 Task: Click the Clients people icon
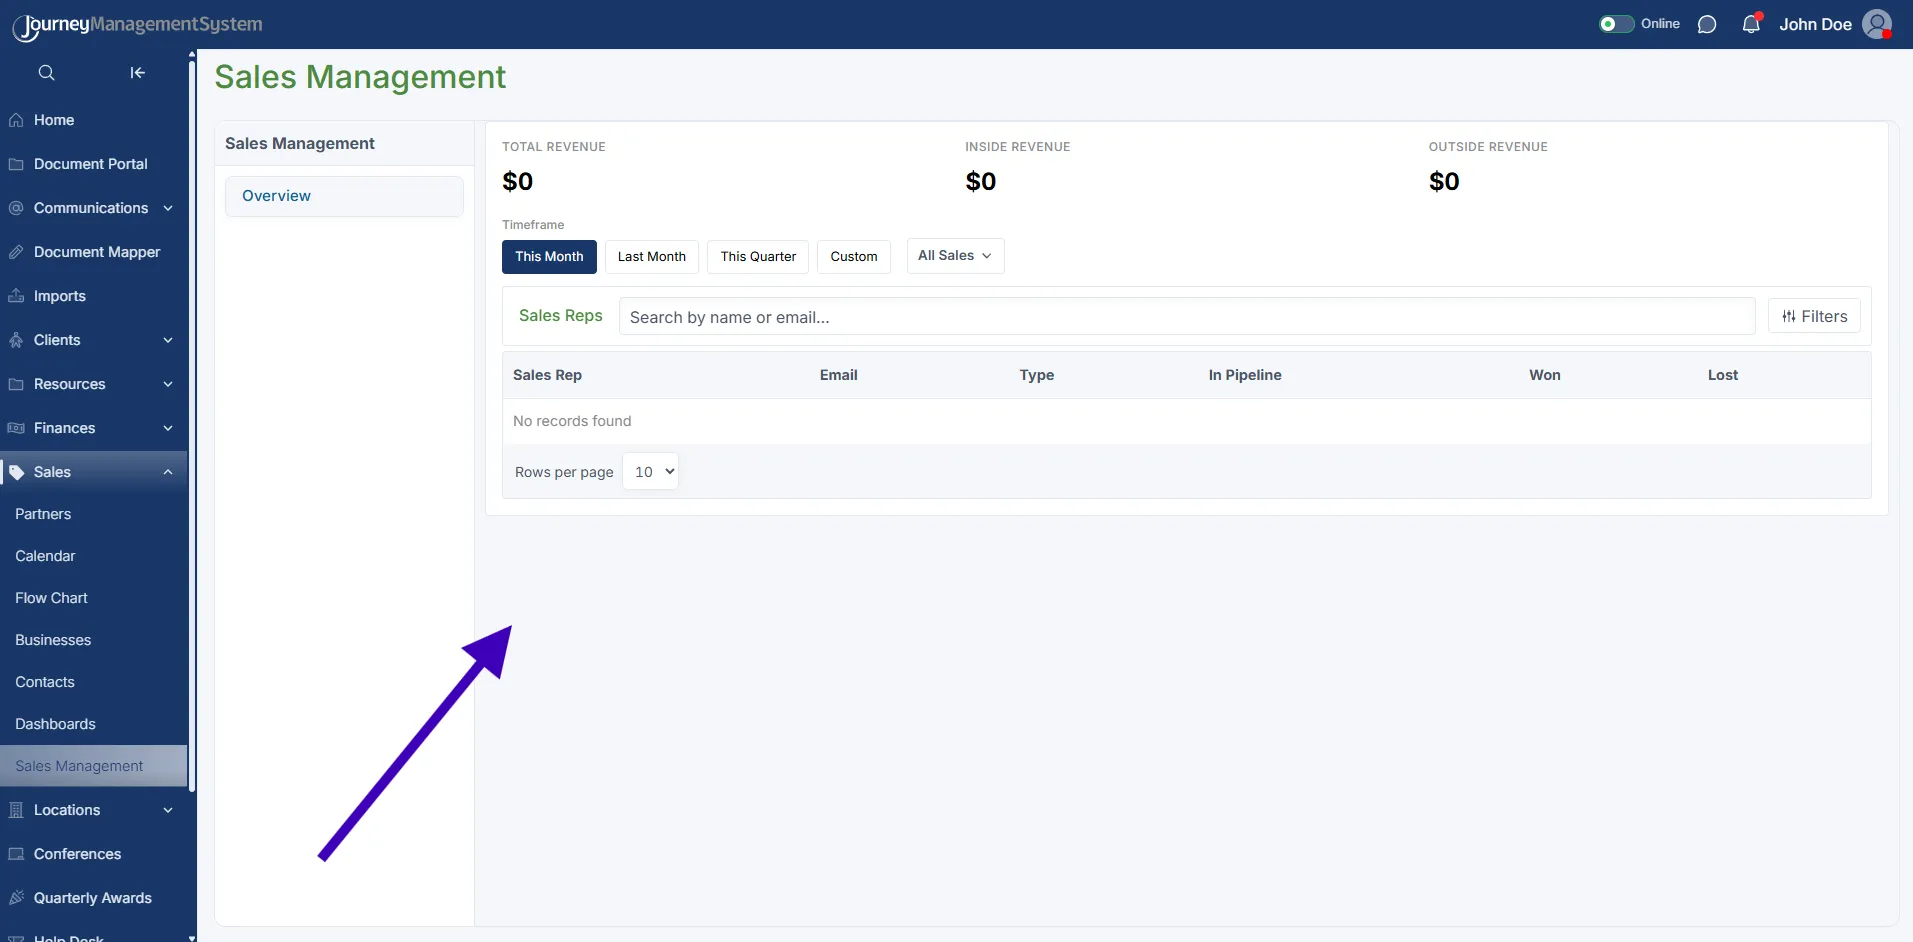pyautogui.click(x=16, y=340)
